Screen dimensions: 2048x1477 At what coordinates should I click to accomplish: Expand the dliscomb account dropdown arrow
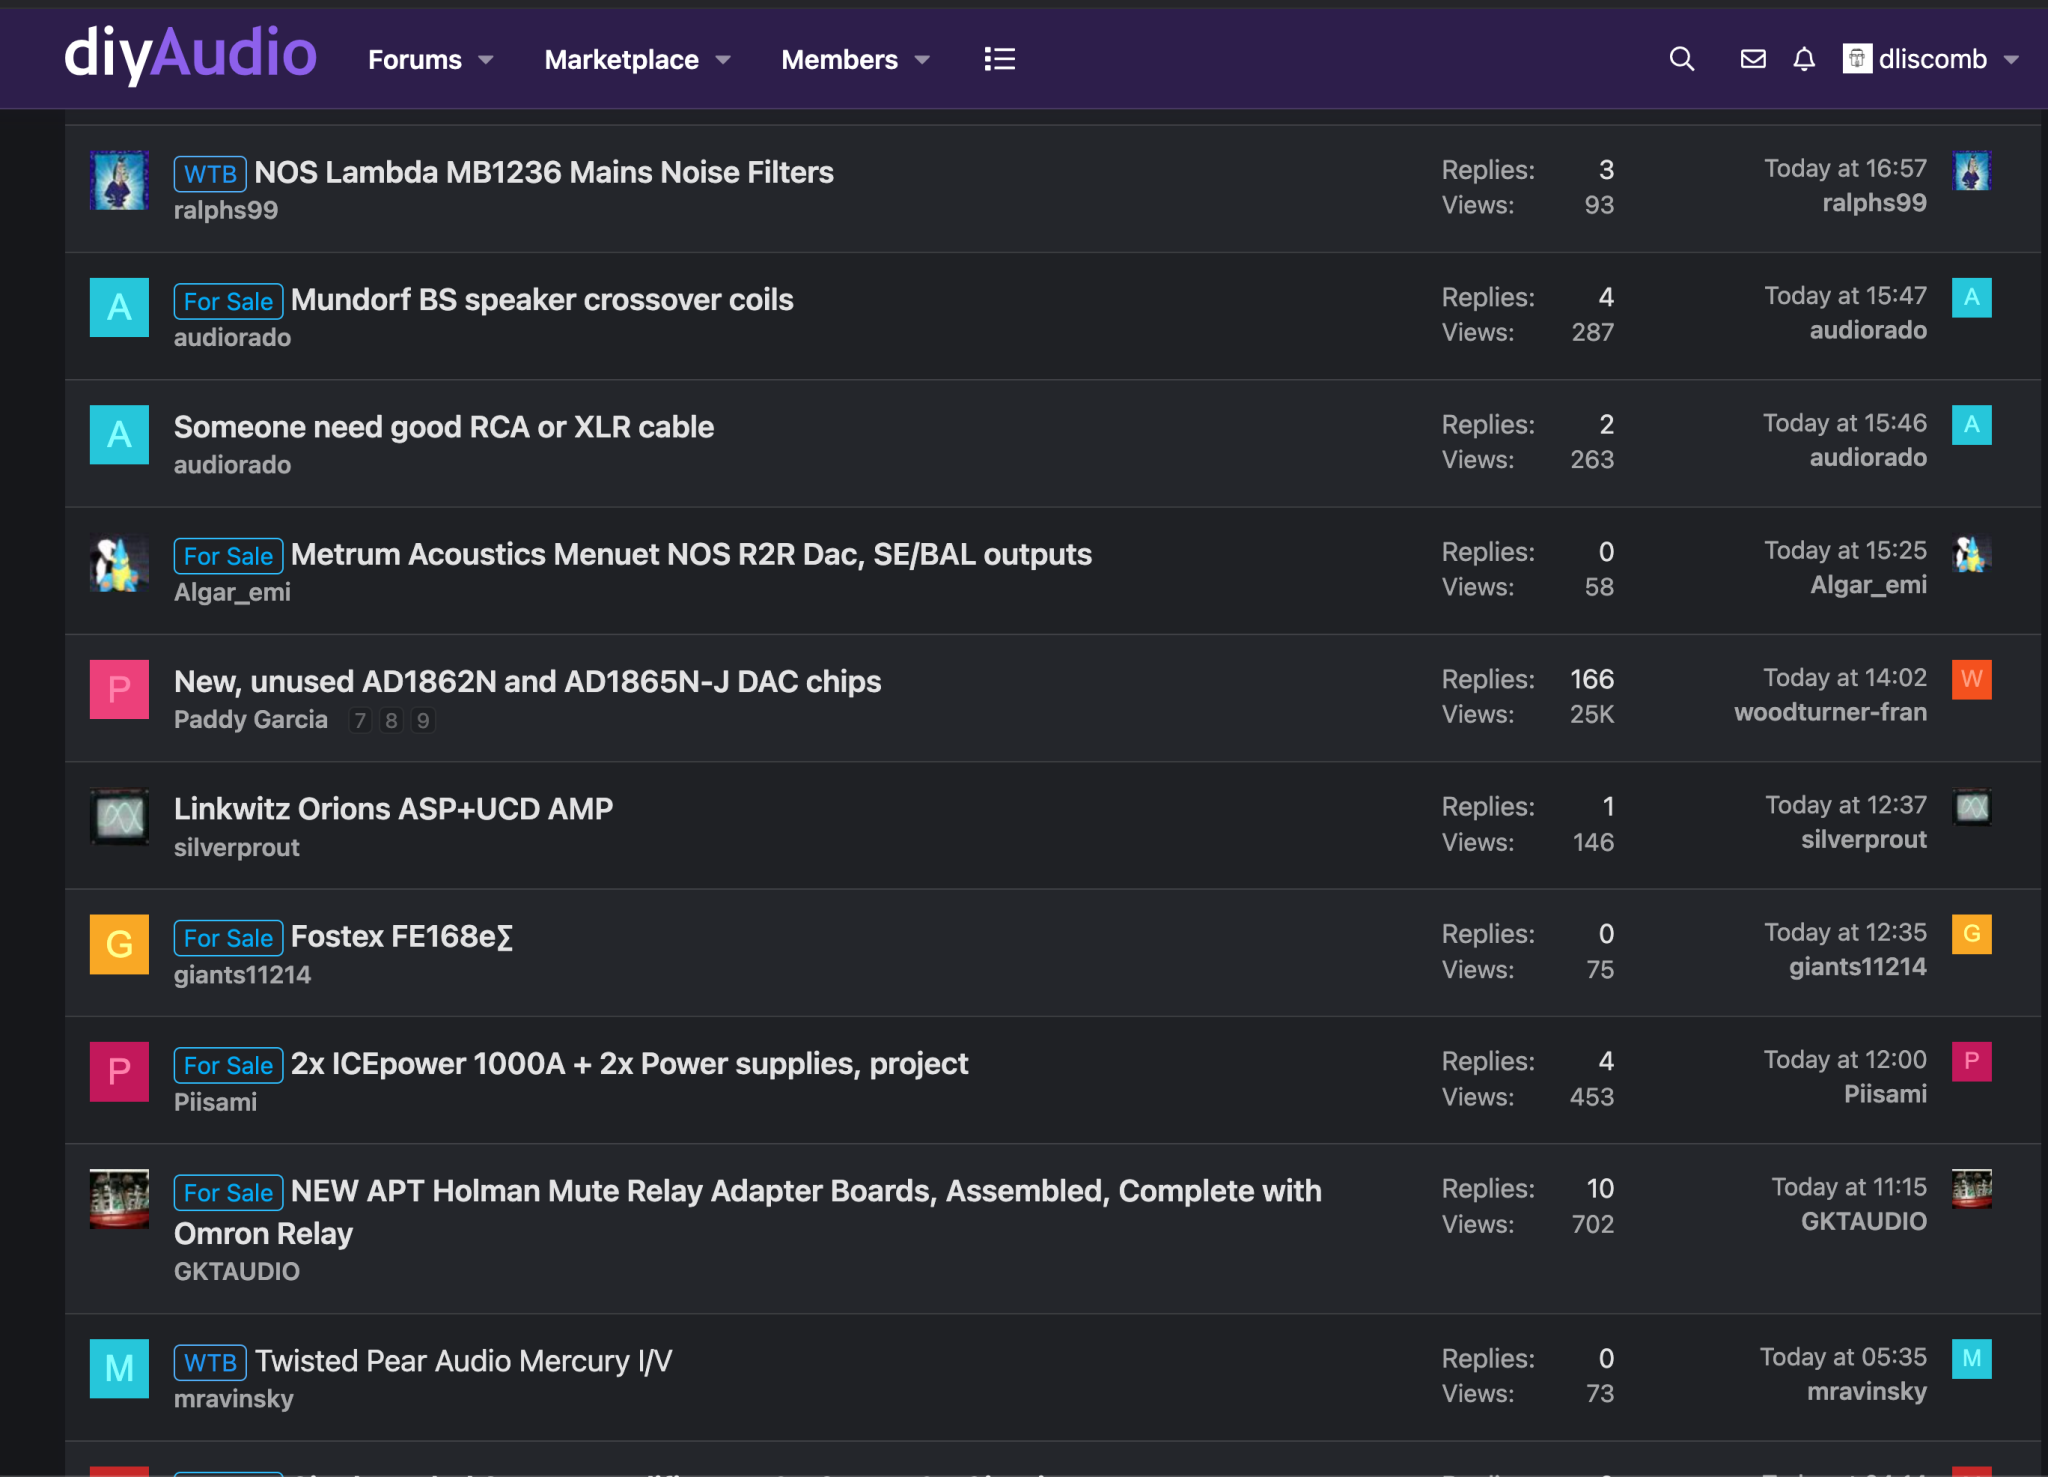[2011, 60]
